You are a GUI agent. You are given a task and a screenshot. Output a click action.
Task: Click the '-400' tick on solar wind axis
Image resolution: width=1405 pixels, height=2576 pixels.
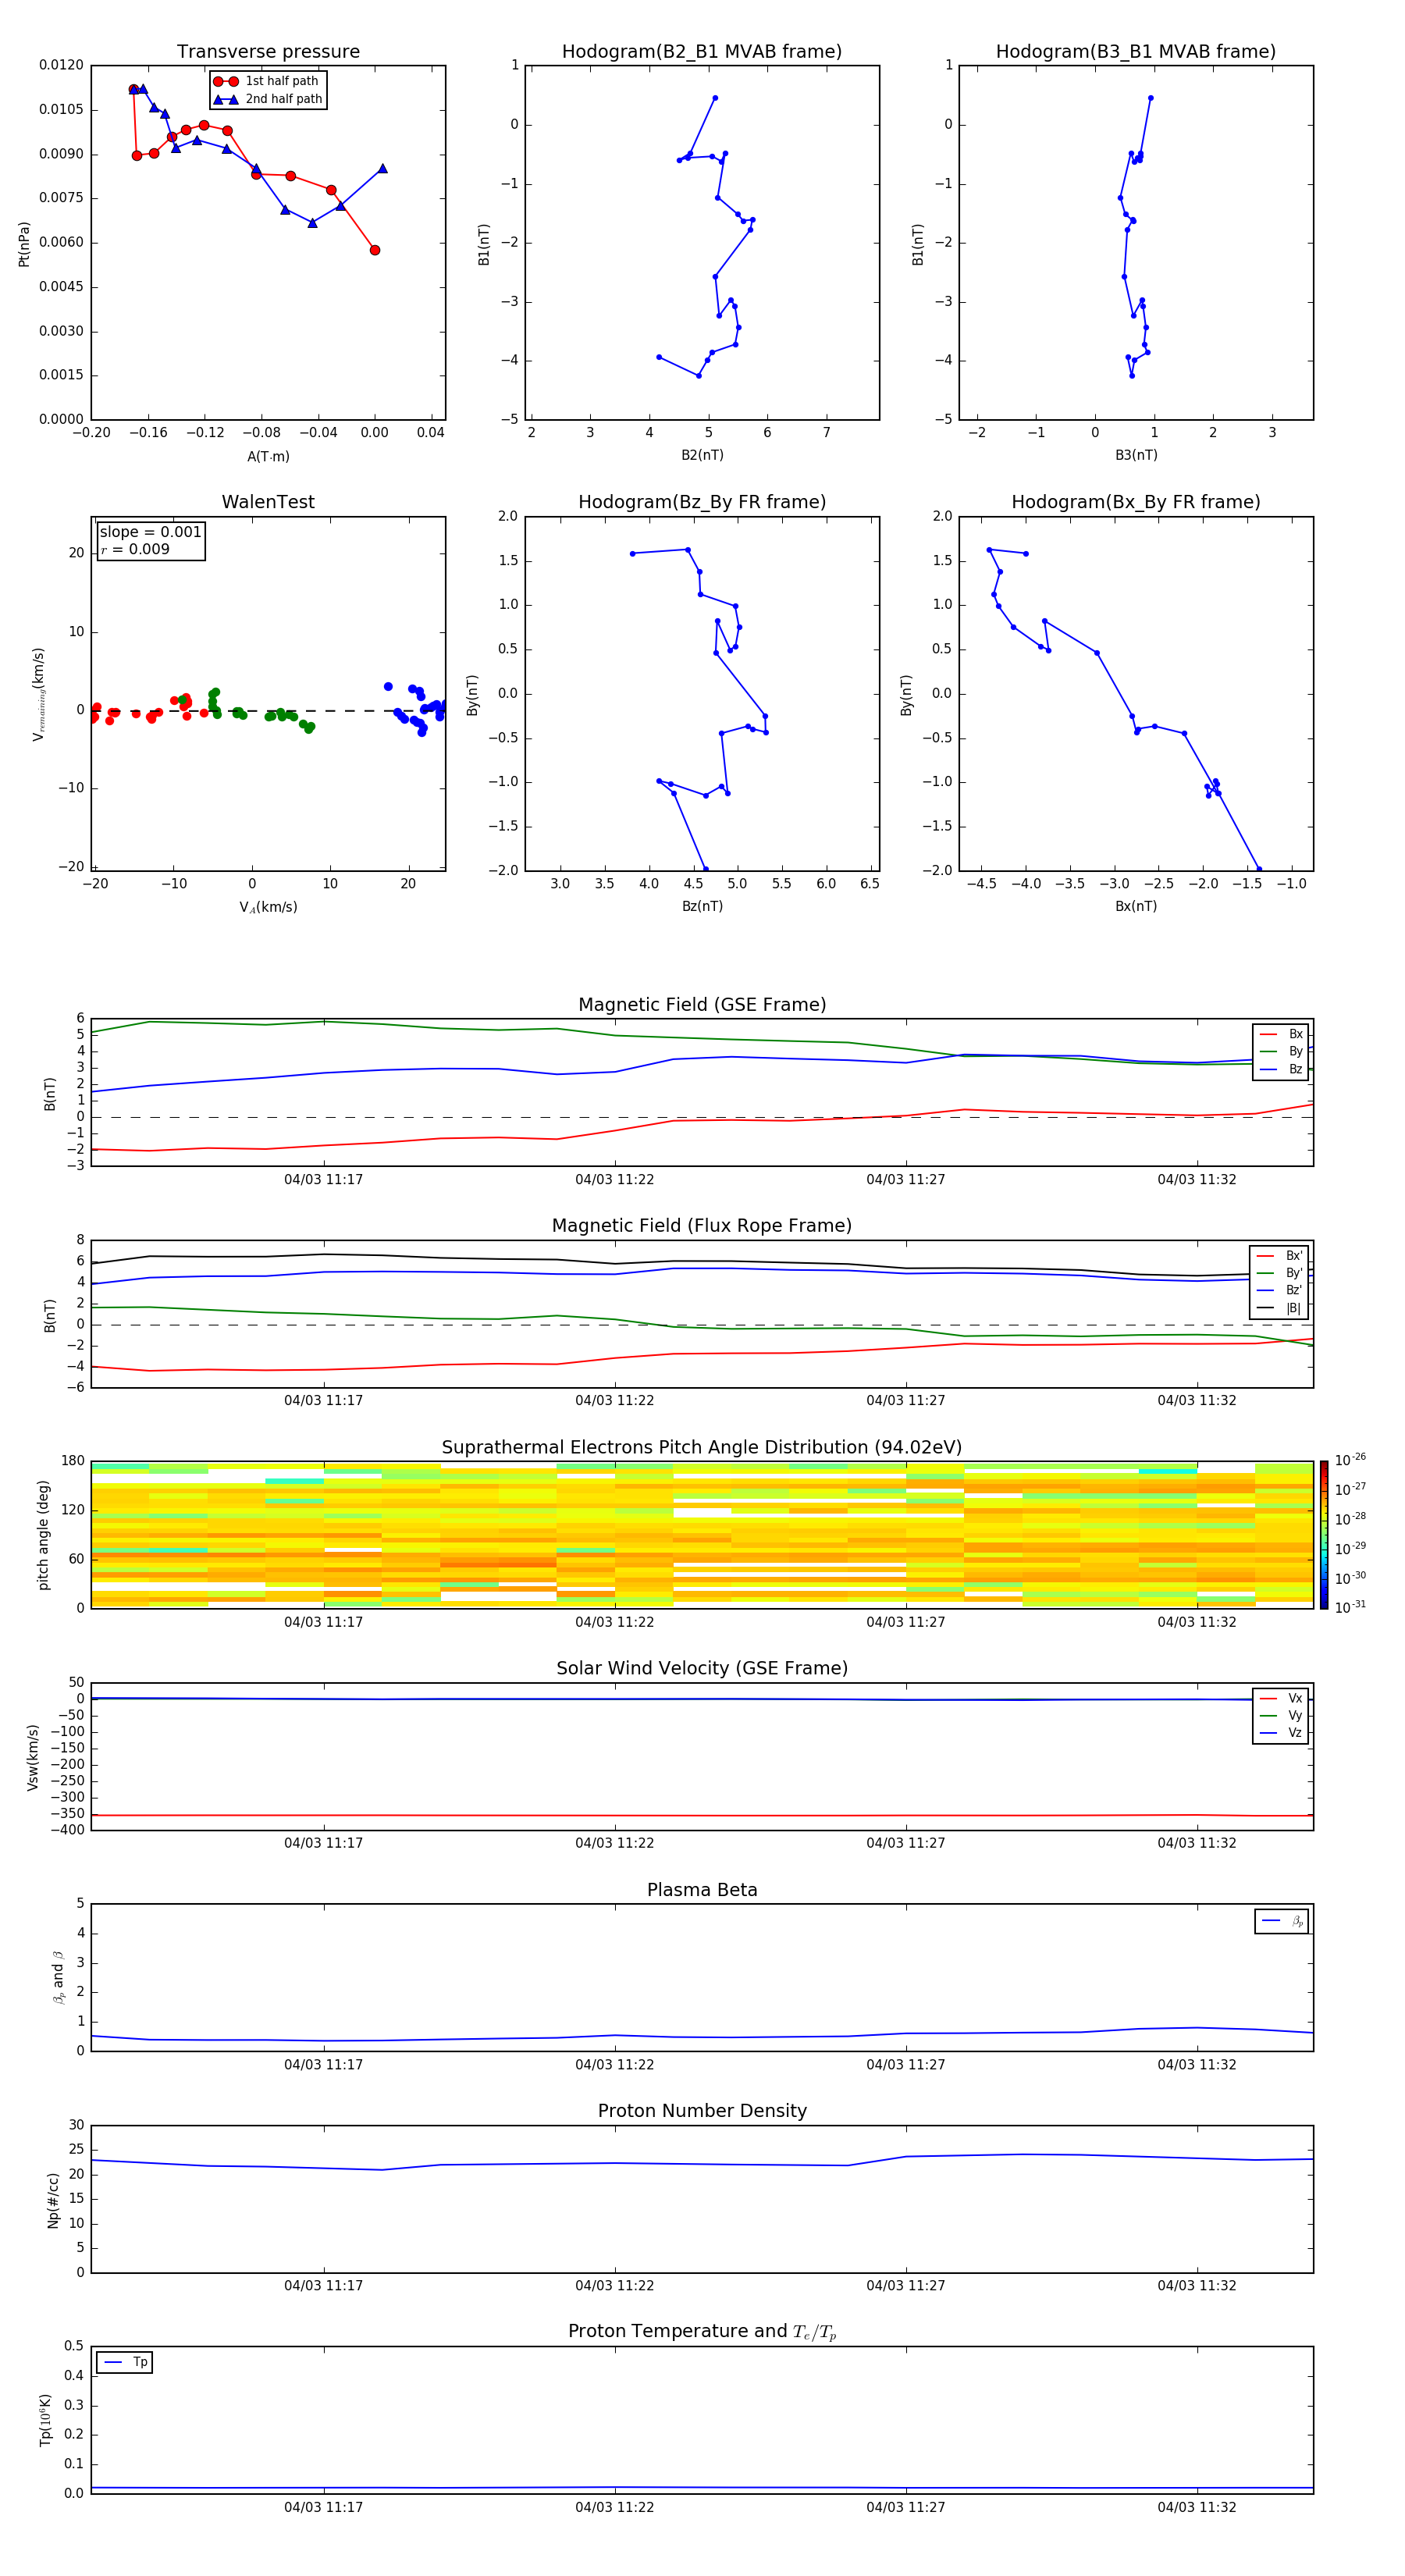click(67, 1830)
